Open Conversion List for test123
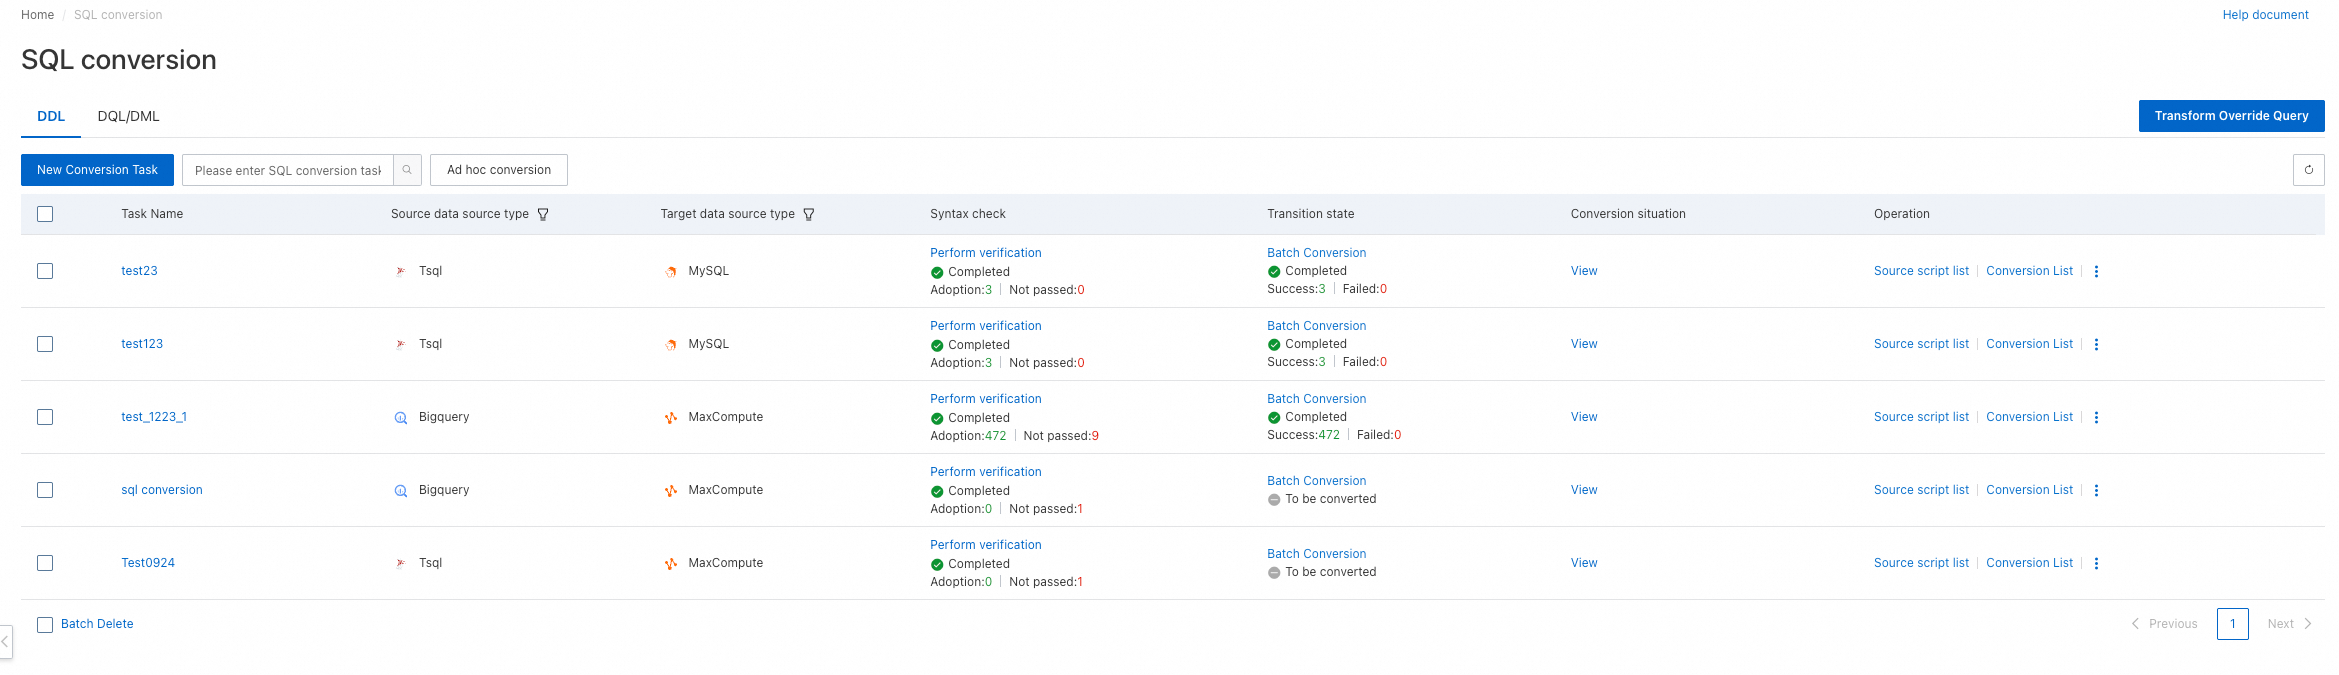Screen dimensions: 2339x675 pos(2029,344)
